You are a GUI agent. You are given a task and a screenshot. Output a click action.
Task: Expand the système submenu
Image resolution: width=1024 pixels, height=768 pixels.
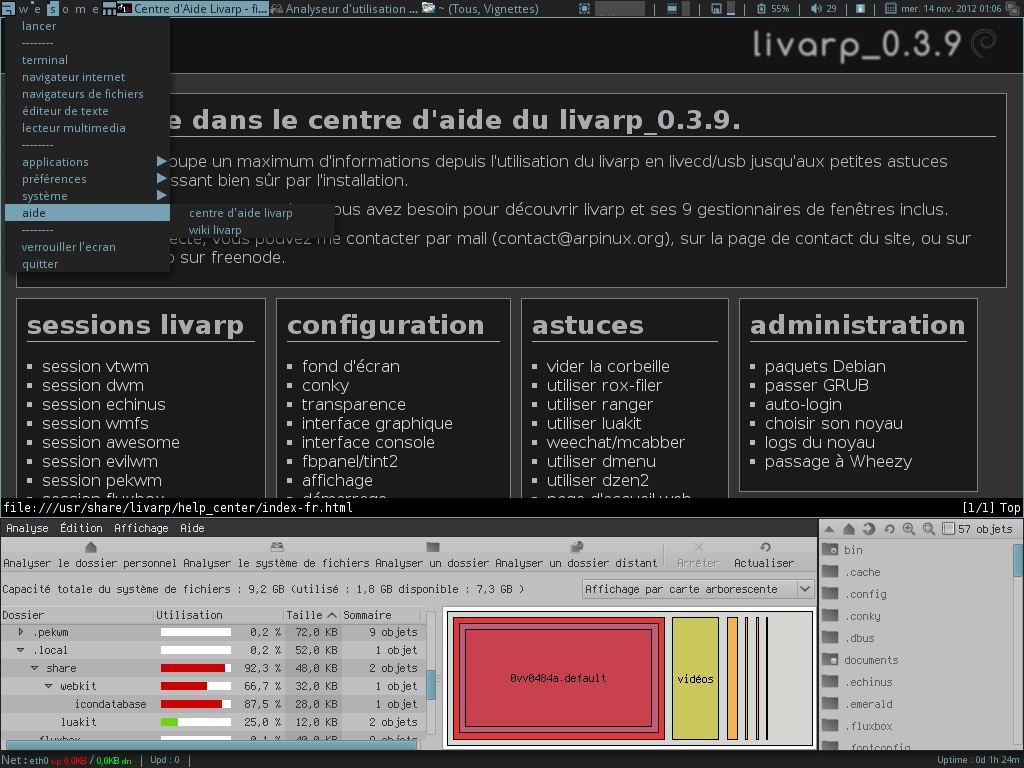click(x=87, y=196)
